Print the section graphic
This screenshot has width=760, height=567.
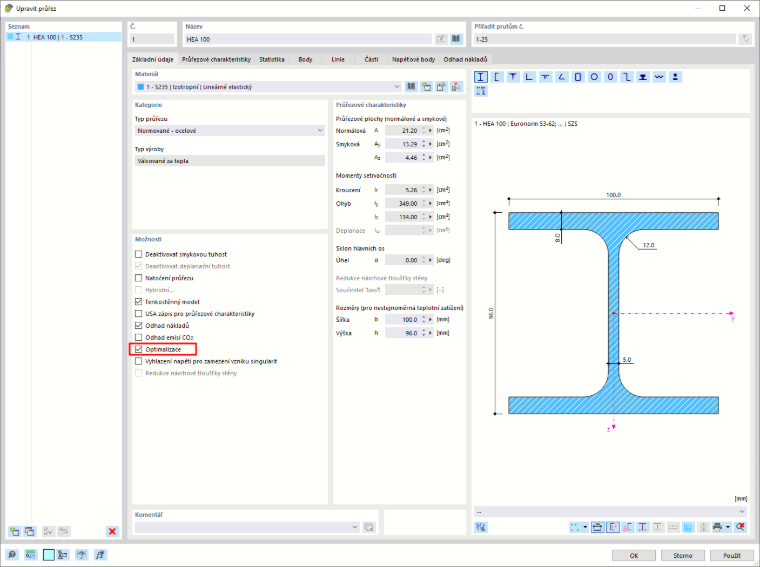718,527
